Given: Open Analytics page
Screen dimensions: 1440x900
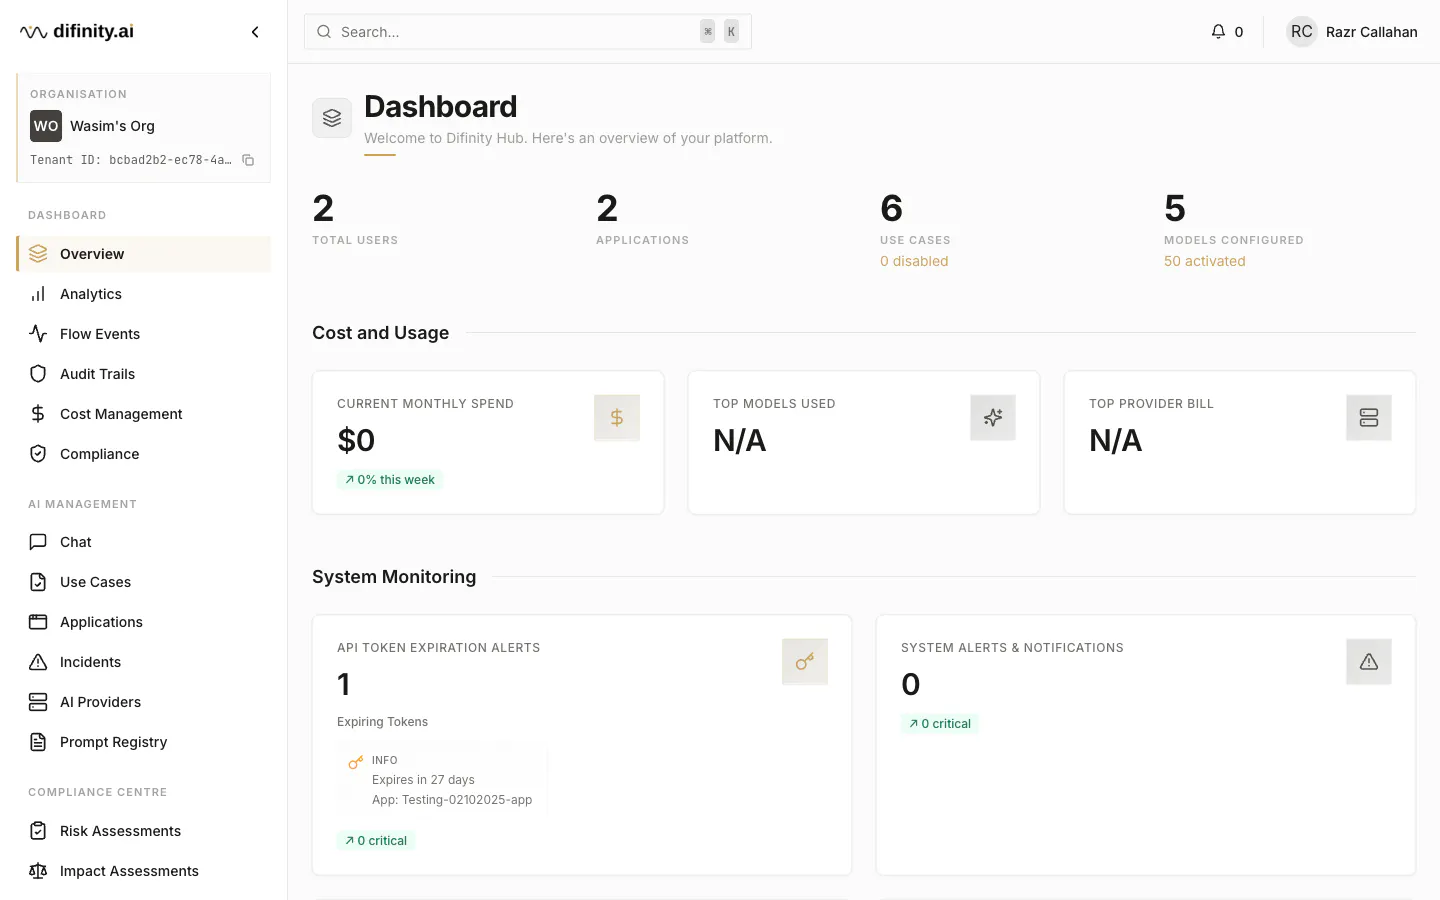Looking at the screenshot, I should click(x=144, y=294).
